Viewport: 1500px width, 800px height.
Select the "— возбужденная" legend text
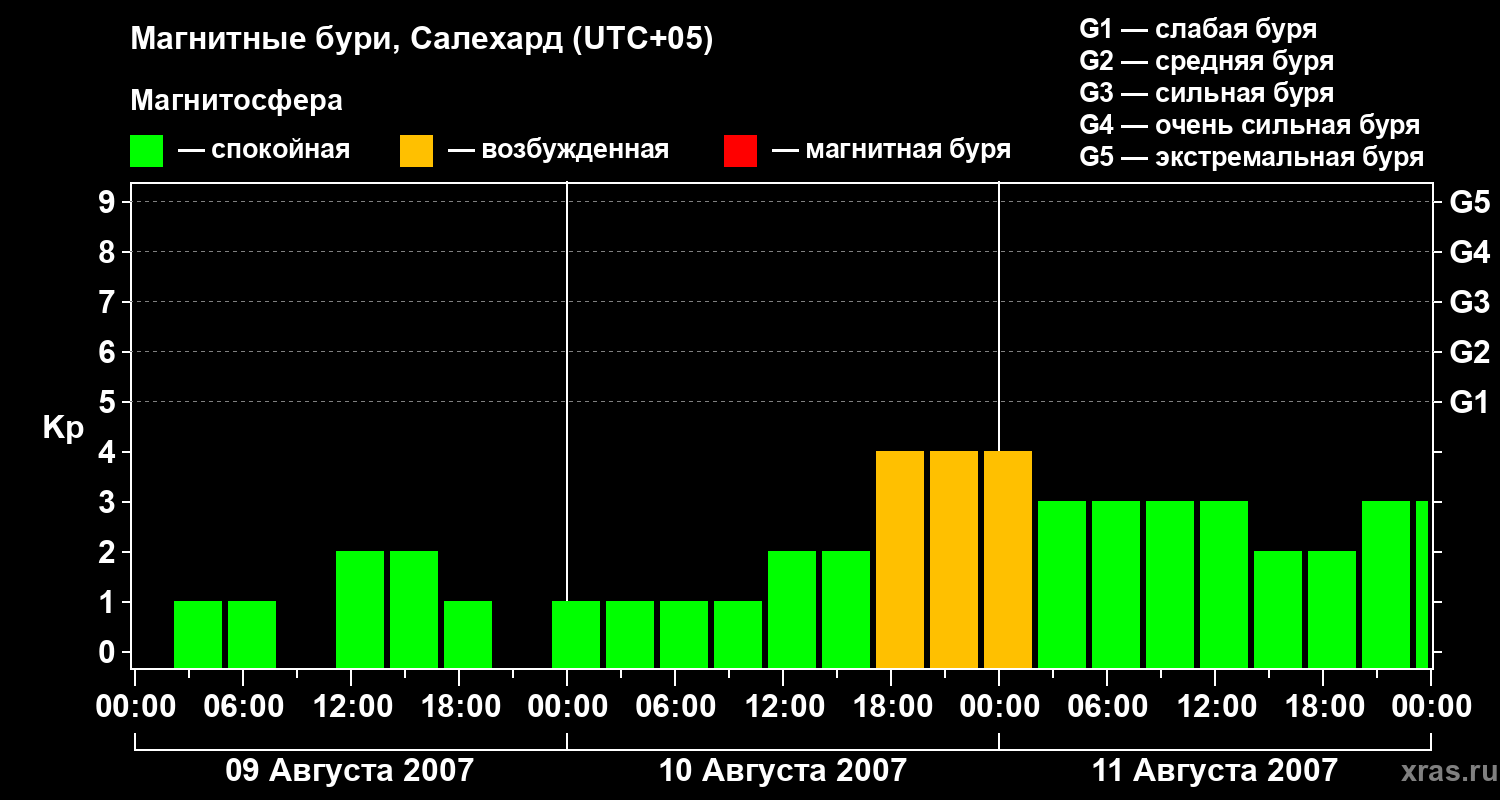[558, 150]
